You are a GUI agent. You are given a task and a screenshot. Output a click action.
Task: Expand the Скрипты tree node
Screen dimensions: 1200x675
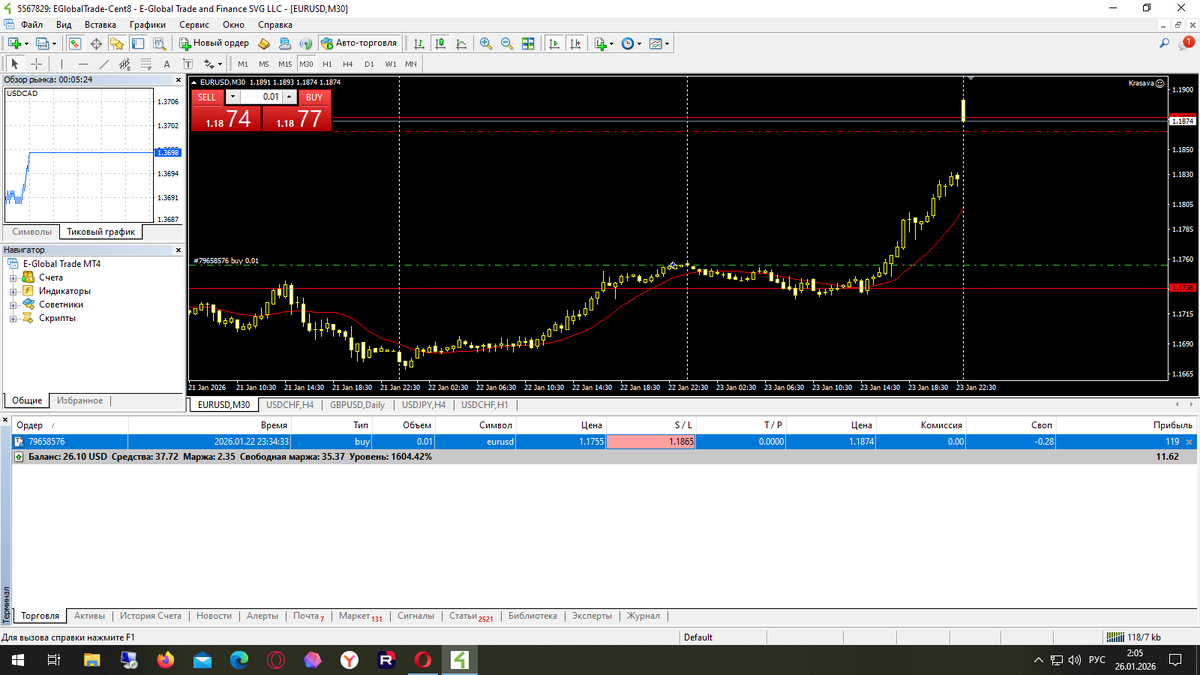(x=13, y=318)
